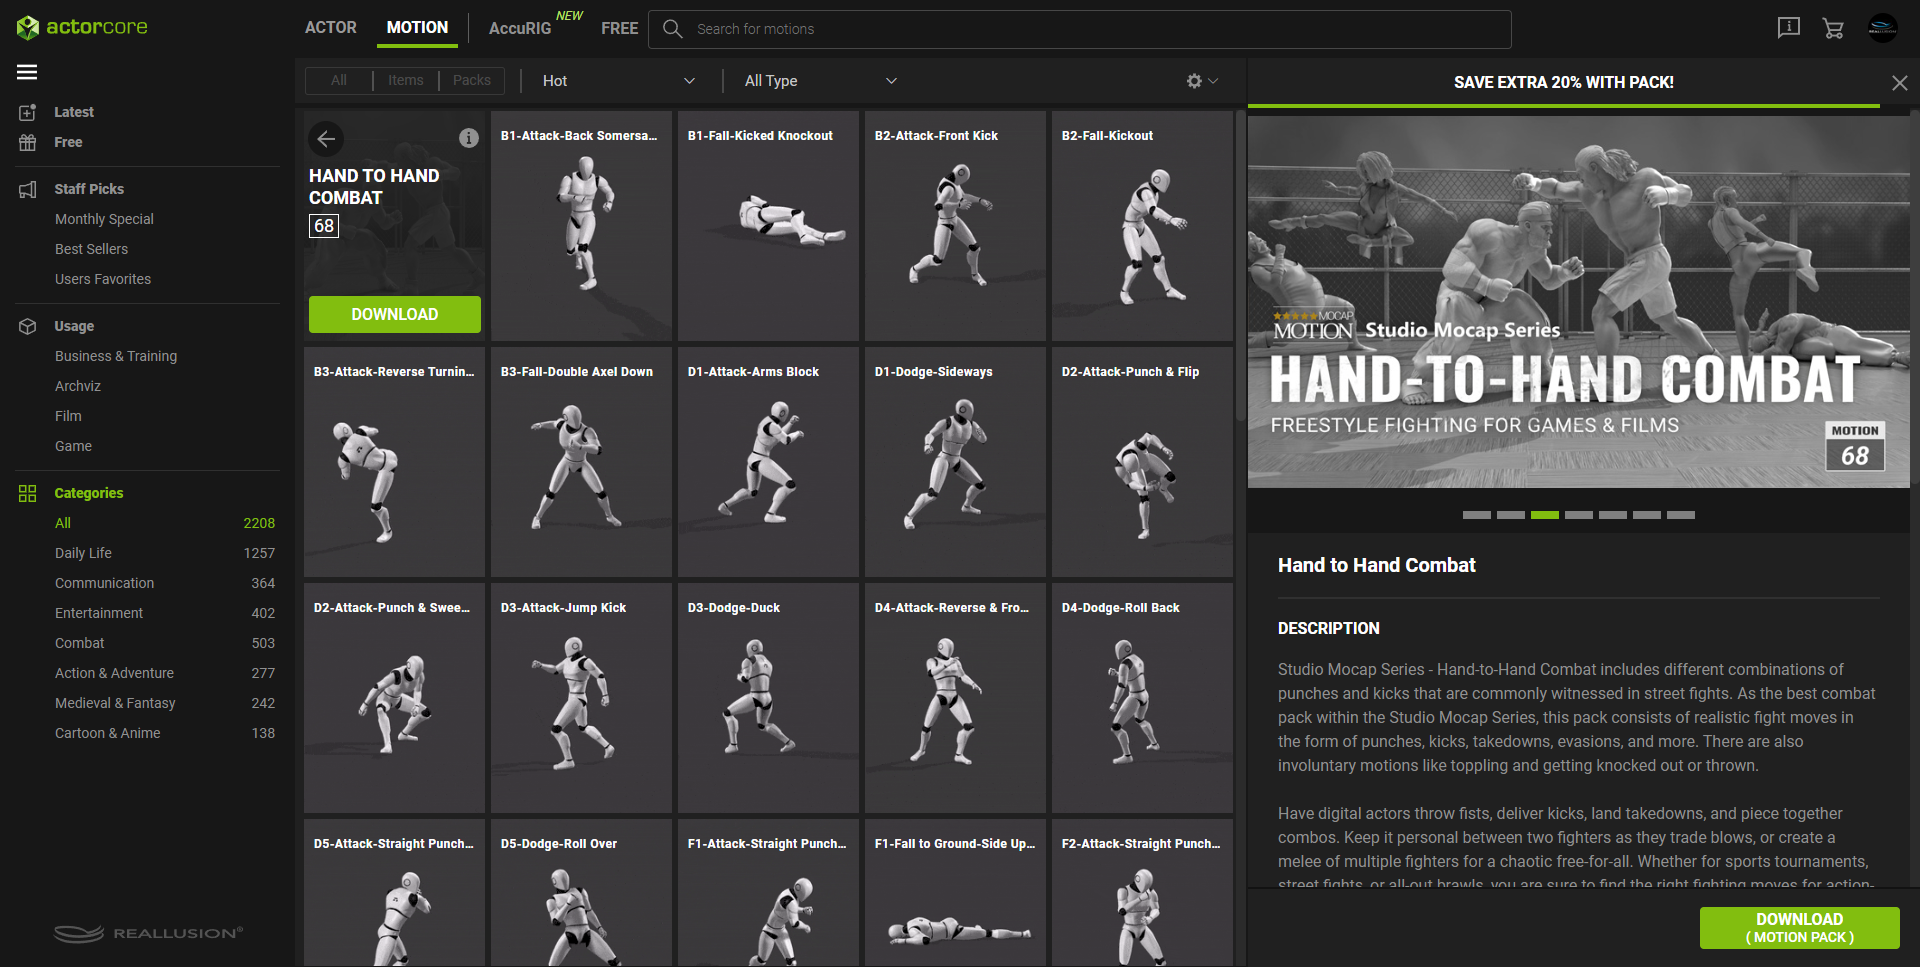Open the gear settings dropdown
Viewport: 1920px width, 967px height.
1201,81
